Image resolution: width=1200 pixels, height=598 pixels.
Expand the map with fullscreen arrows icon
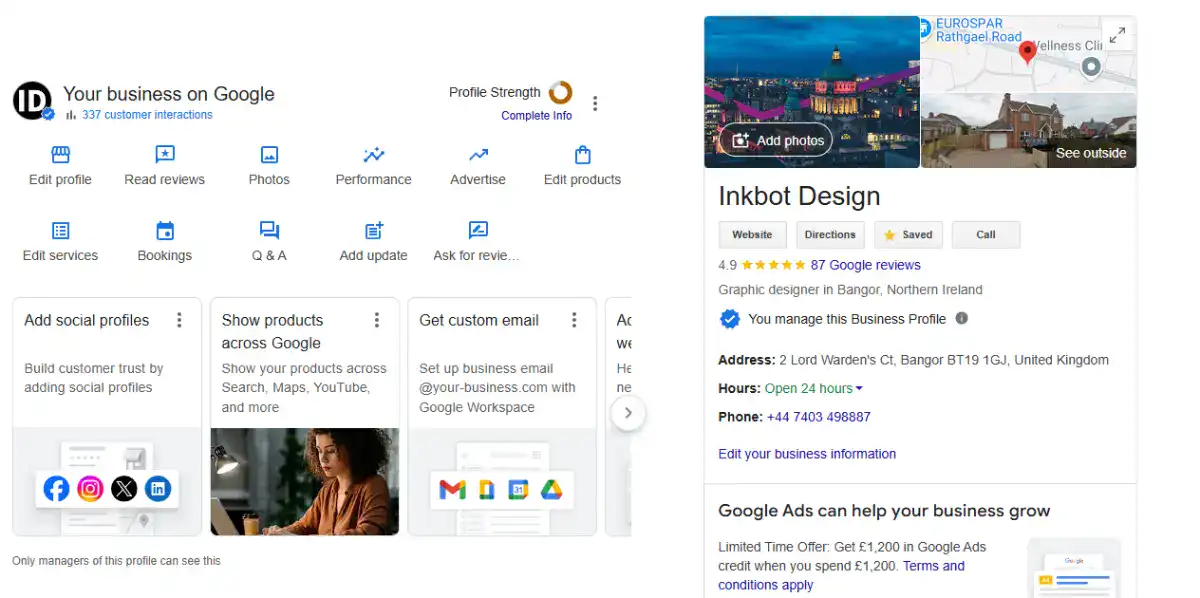pos(1117,36)
